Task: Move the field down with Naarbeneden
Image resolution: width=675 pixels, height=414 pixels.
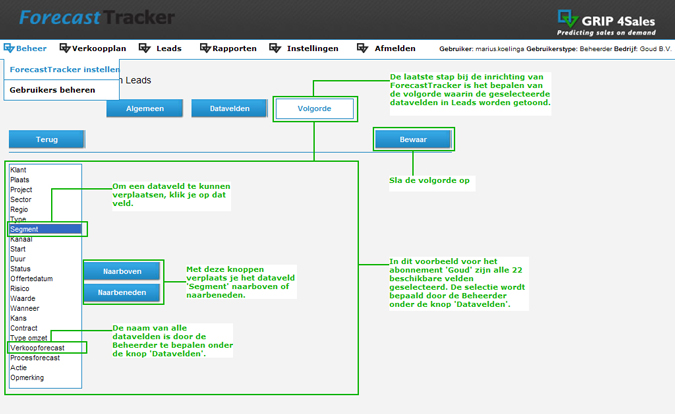Action: click(122, 293)
